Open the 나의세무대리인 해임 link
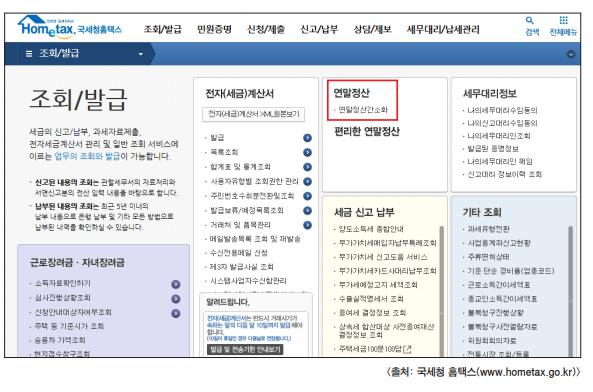Screen dimensions: 593x392 (x=500, y=162)
